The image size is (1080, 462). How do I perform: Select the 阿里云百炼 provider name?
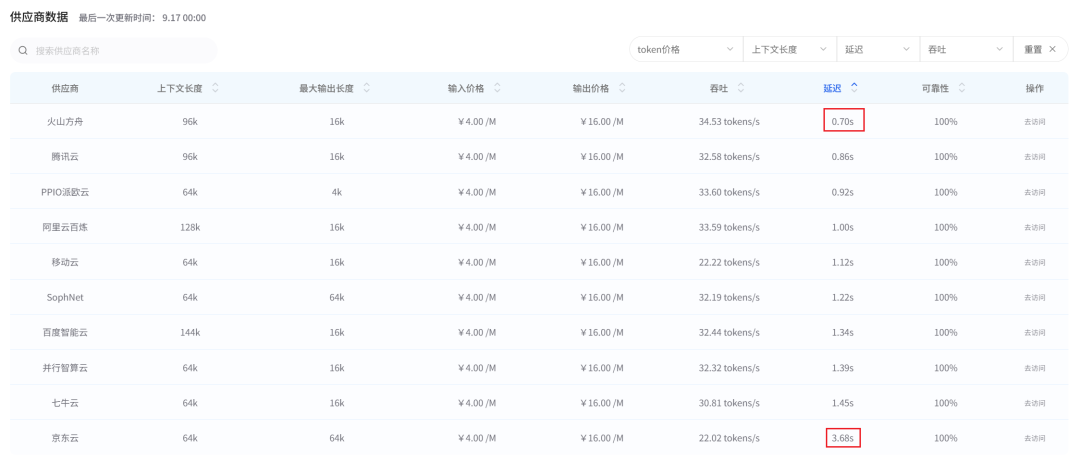click(x=65, y=227)
